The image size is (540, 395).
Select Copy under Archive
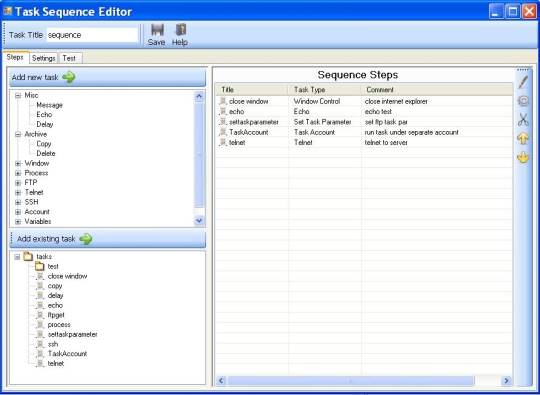pos(44,144)
